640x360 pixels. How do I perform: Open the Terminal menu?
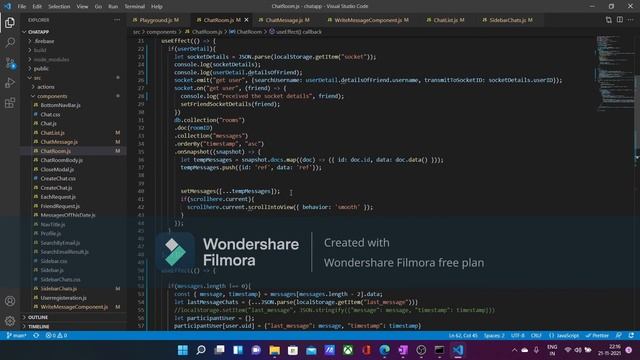click(x=135, y=7)
